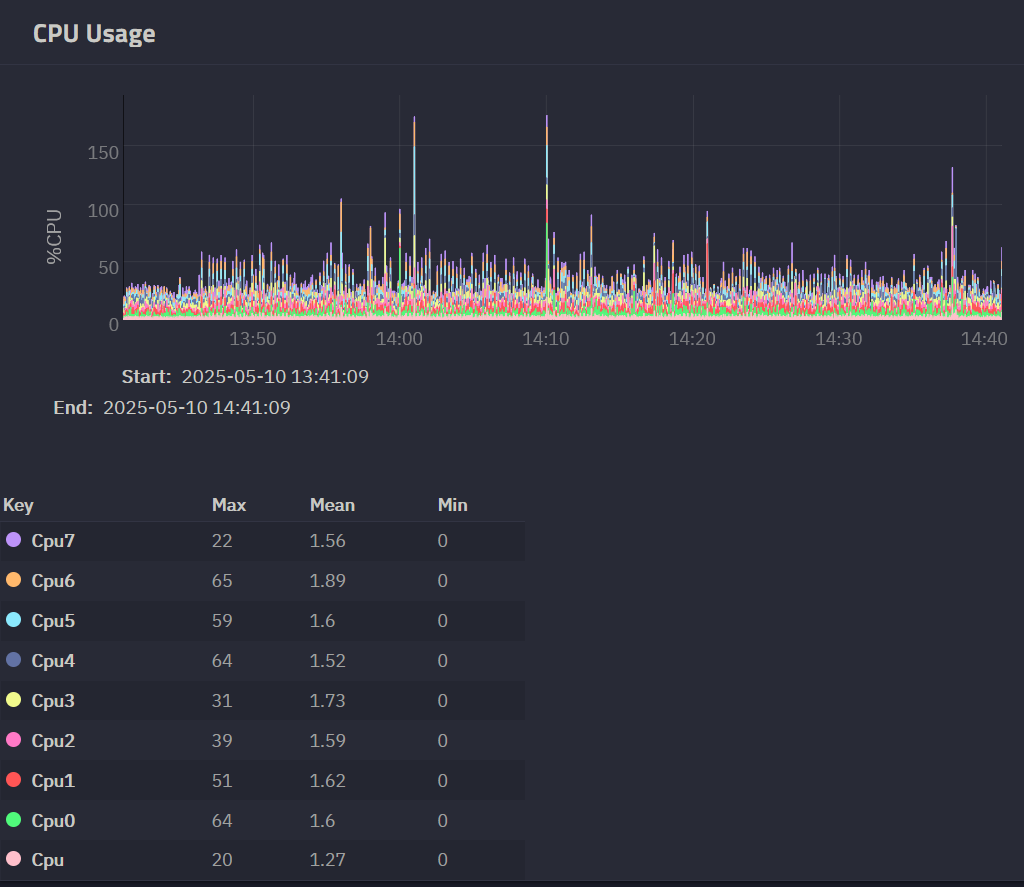Click the light pink Cpu swatch in the bottom row

point(13,859)
